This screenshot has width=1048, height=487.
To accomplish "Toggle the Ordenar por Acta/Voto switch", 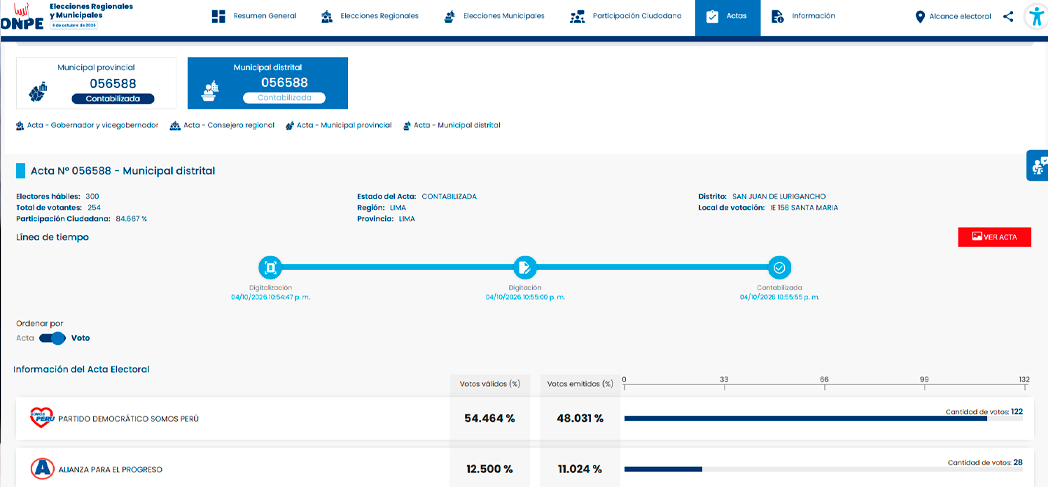I will click(x=53, y=338).
